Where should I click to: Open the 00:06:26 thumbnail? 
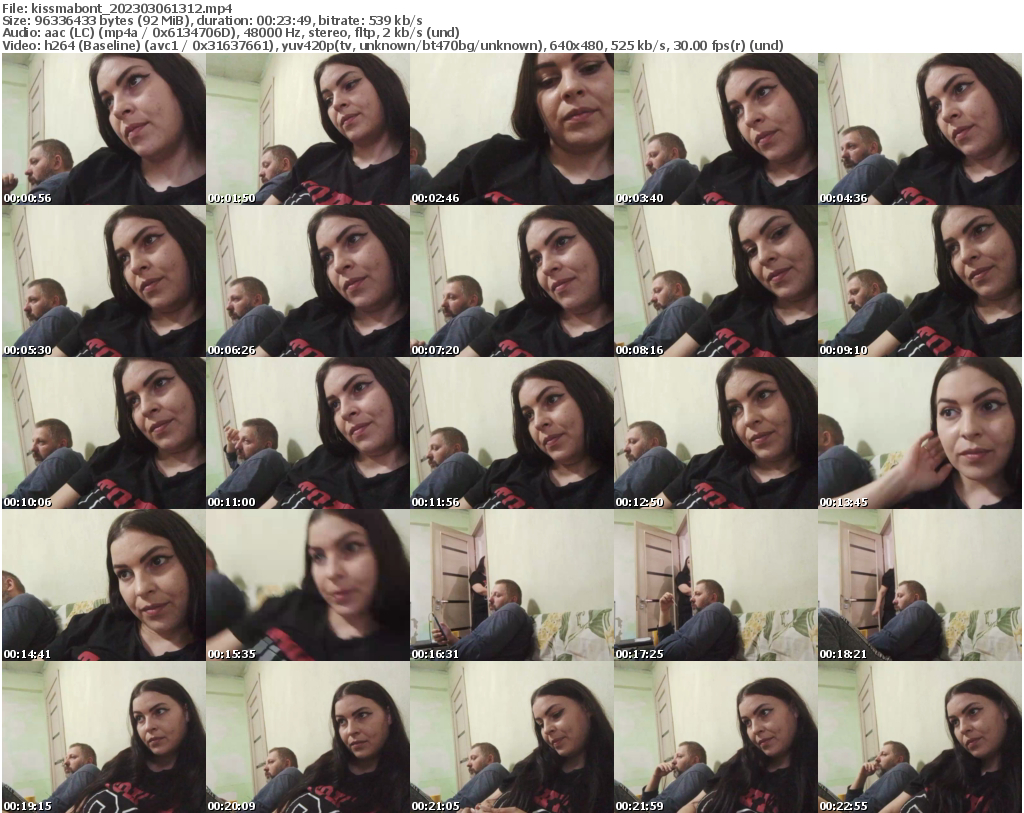coord(307,280)
